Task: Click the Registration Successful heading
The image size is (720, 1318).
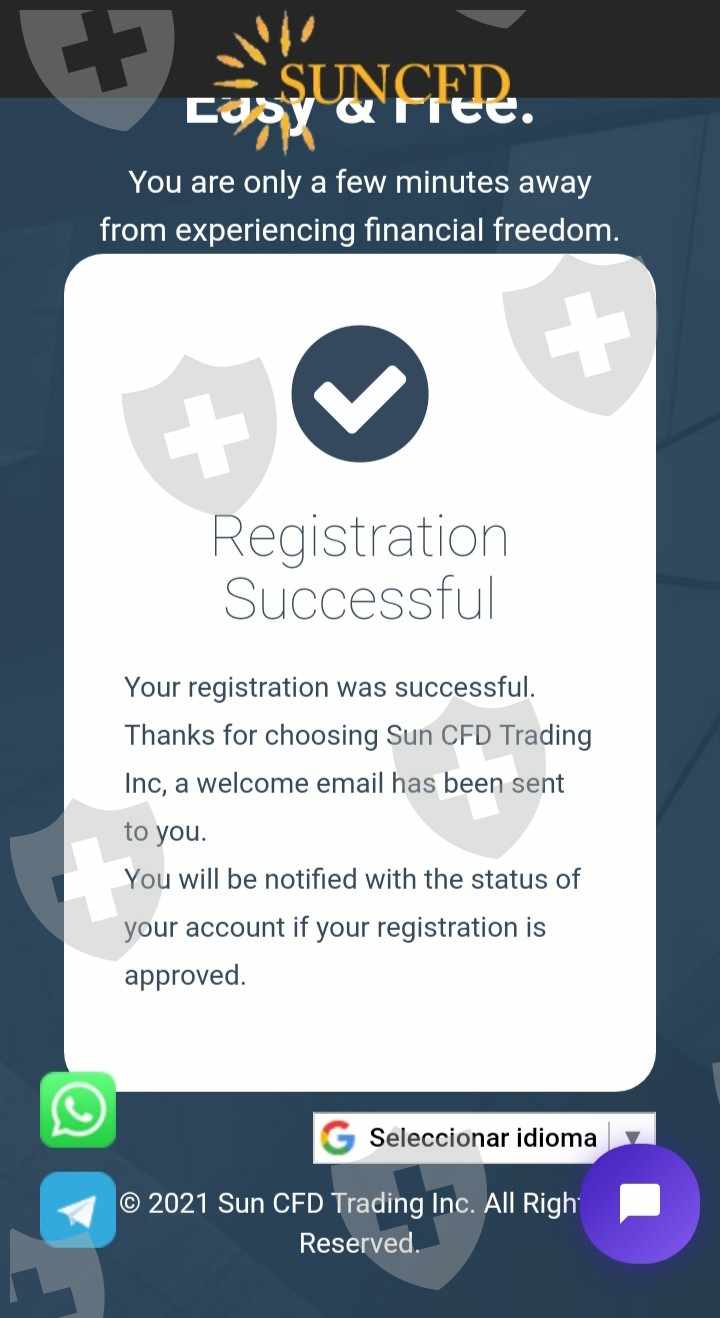Action: click(x=360, y=567)
